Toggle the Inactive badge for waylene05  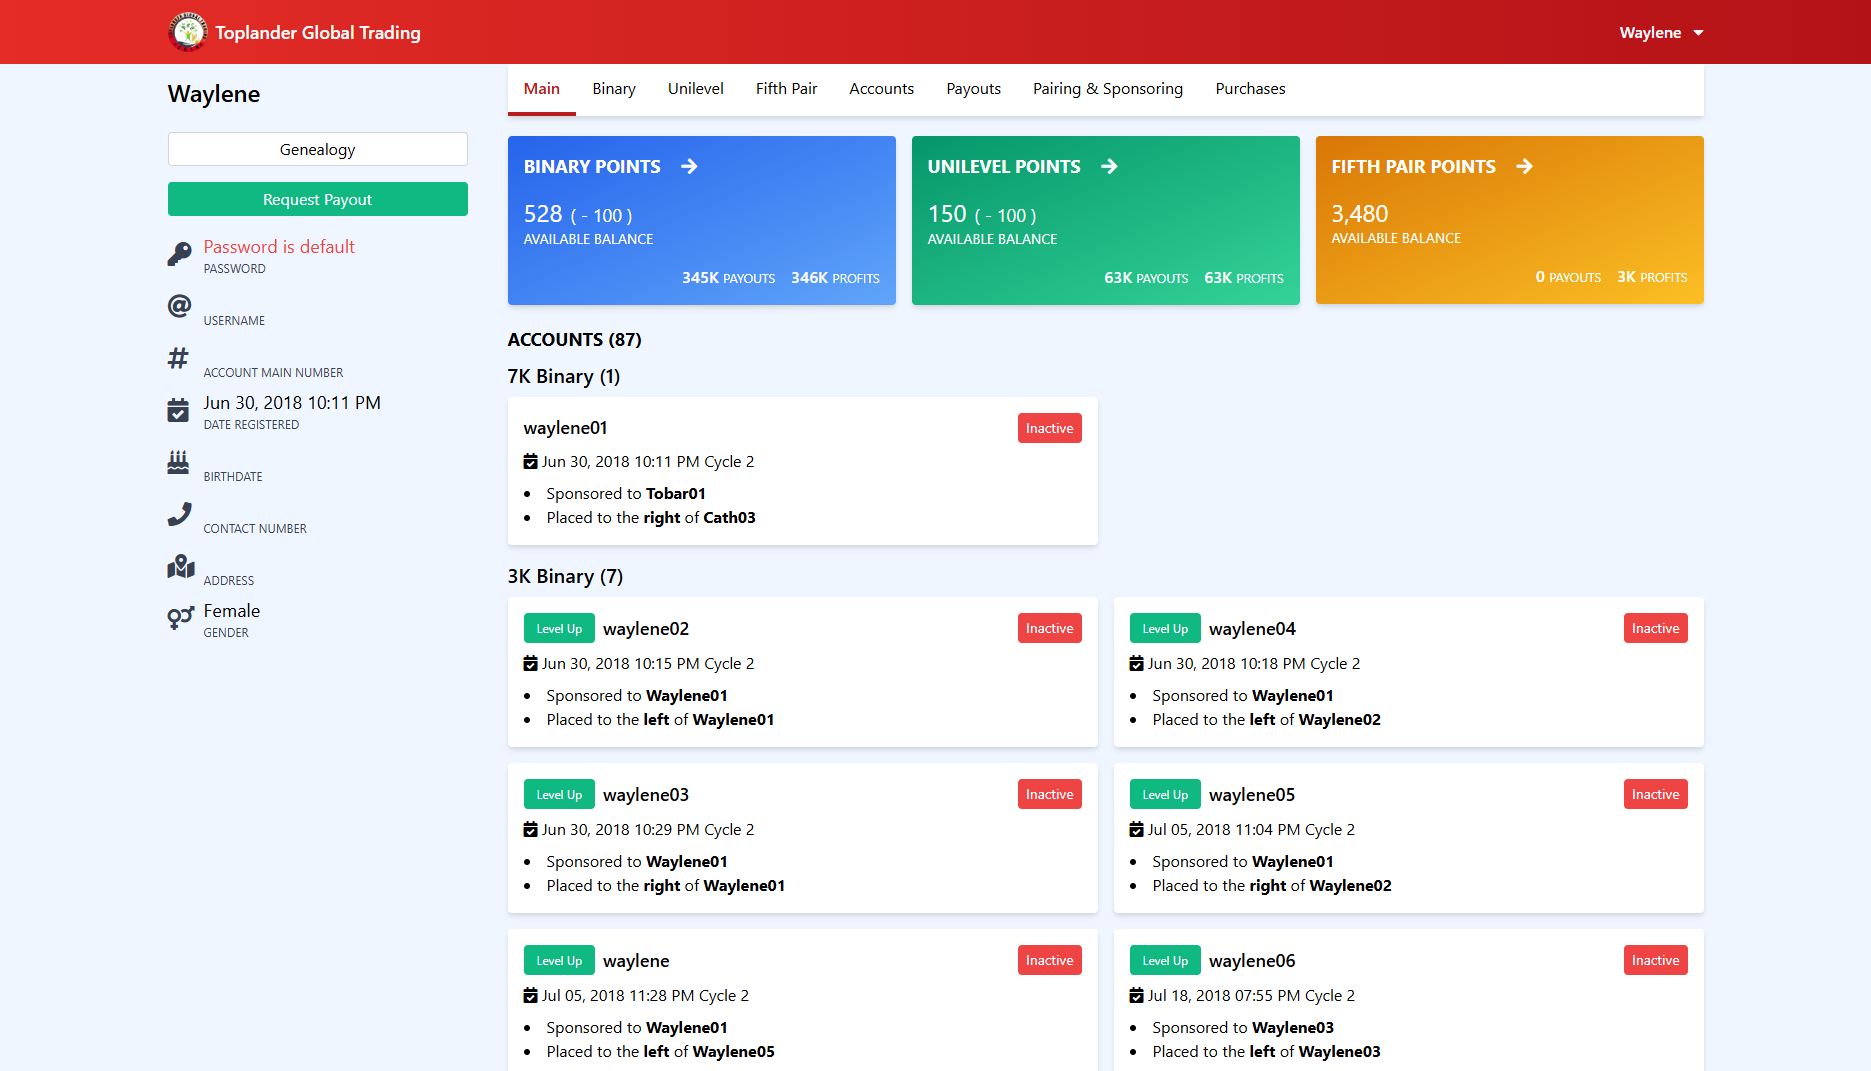[x=1655, y=793]
